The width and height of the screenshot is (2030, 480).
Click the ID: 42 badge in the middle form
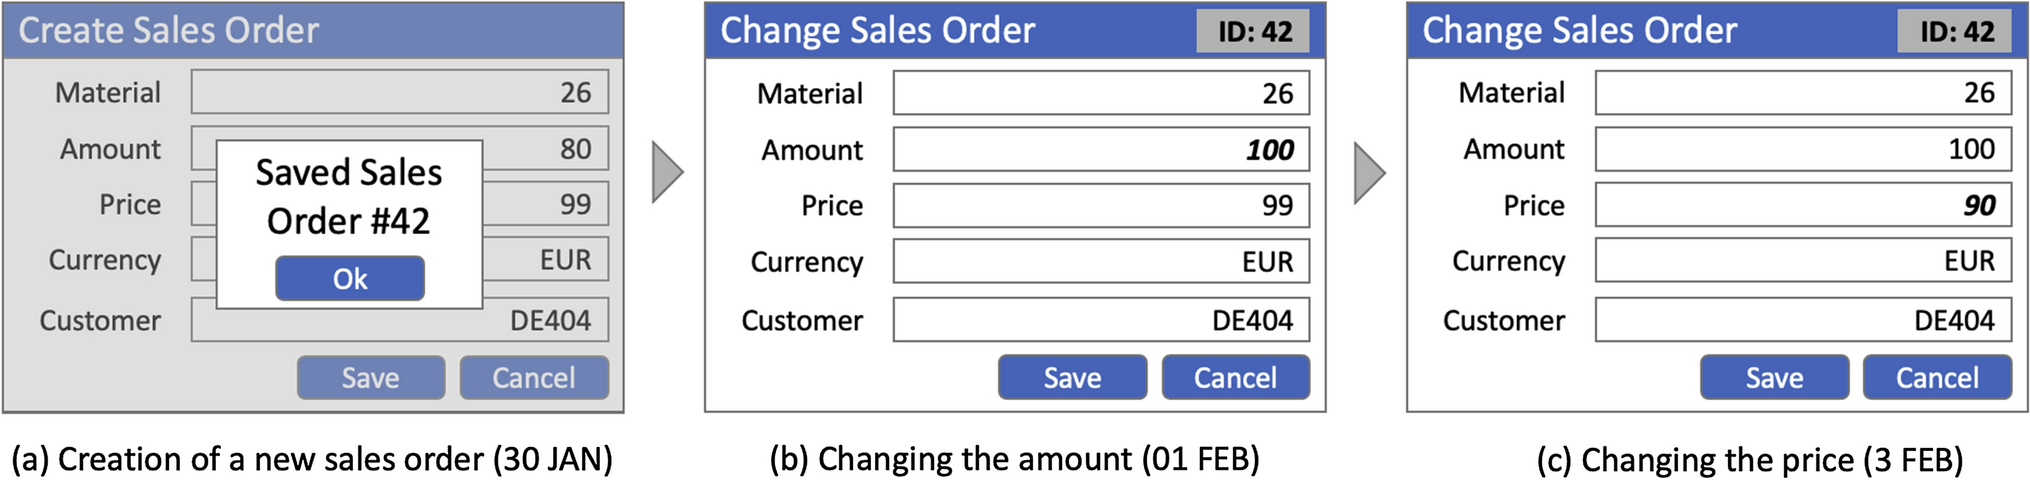pyautogui.click(x=1255, y=31)
